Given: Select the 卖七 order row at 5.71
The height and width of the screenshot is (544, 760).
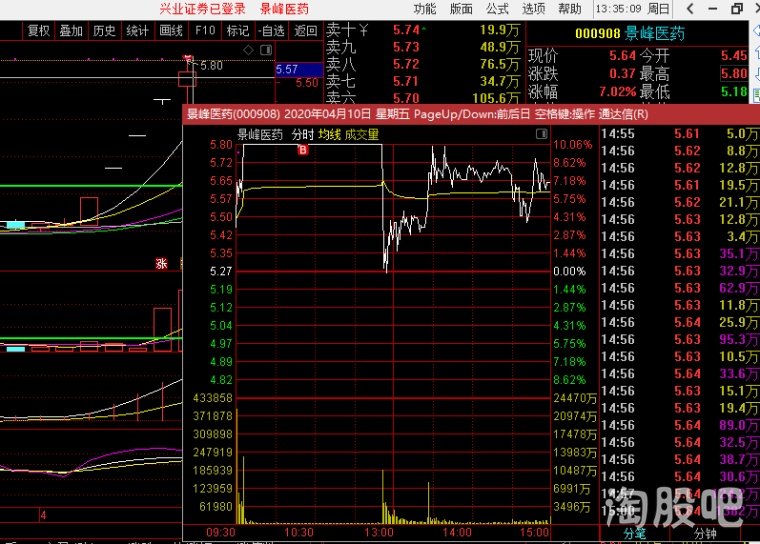Looking at the screenshot, I should point(423,81).
